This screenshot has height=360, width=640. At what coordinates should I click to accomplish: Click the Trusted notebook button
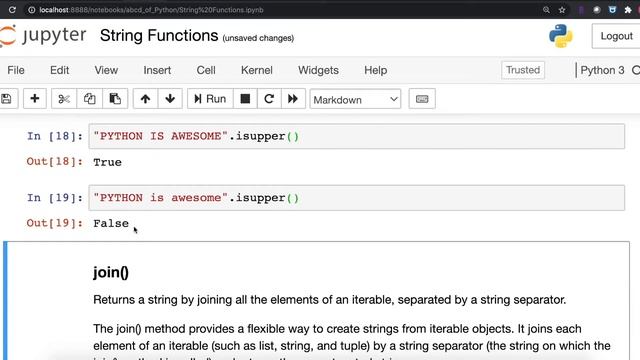pos(523,70)
